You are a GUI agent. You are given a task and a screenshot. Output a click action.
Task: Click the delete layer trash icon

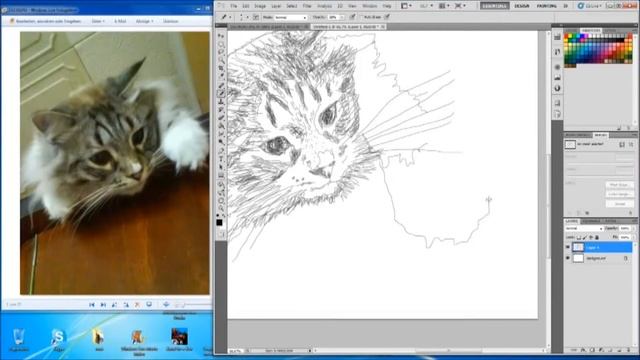[628, 350]
